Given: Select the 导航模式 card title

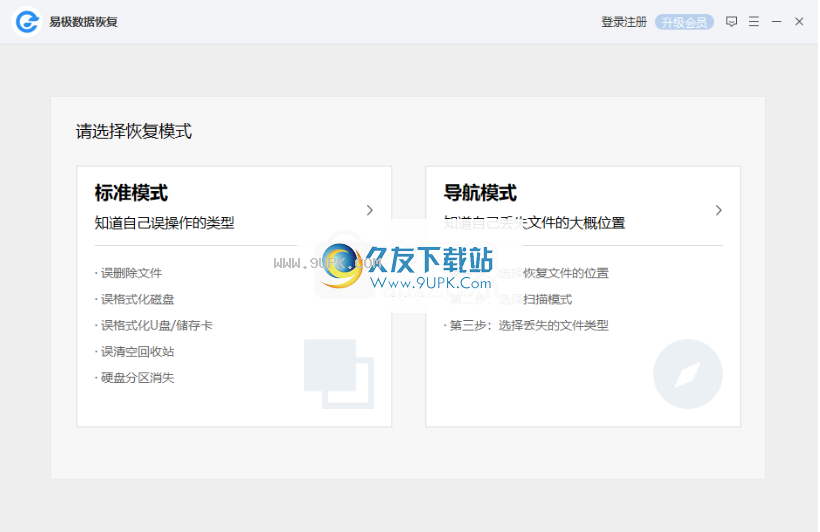Looking at the screenshot, I should click(480, 193).
